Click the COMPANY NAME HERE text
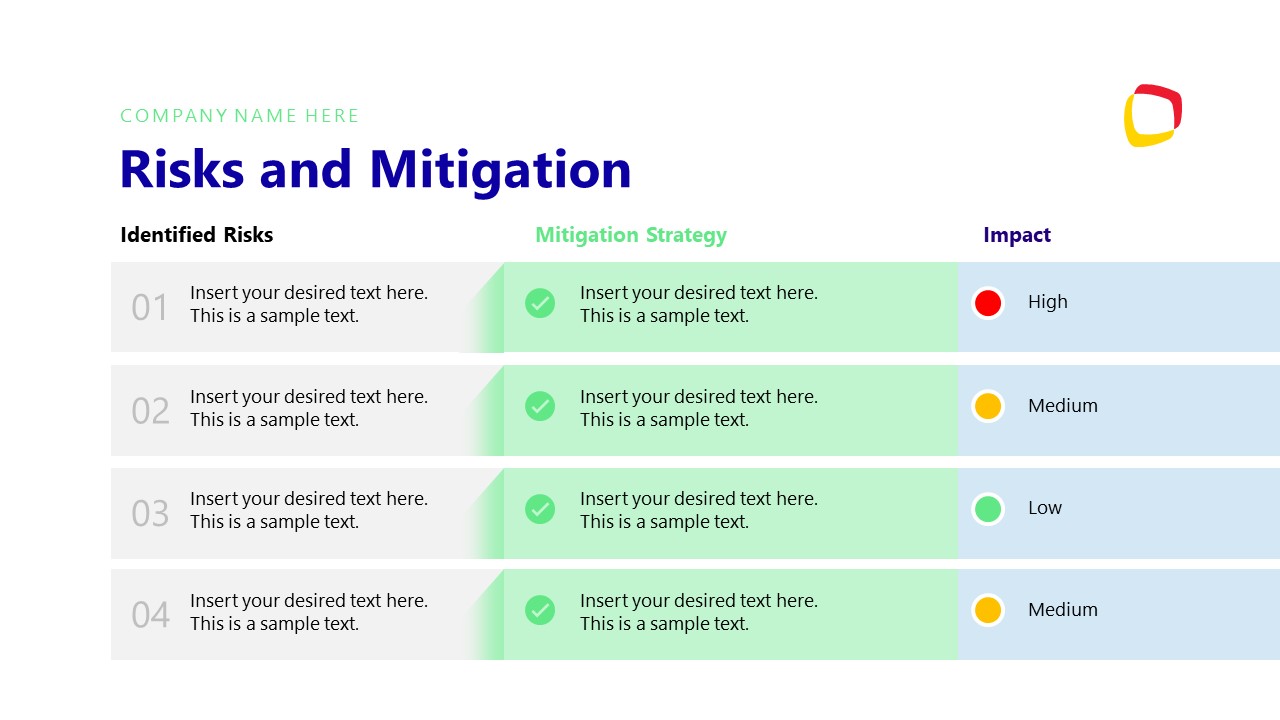The height and width of the screenshot is (720, 1280). 239,116
